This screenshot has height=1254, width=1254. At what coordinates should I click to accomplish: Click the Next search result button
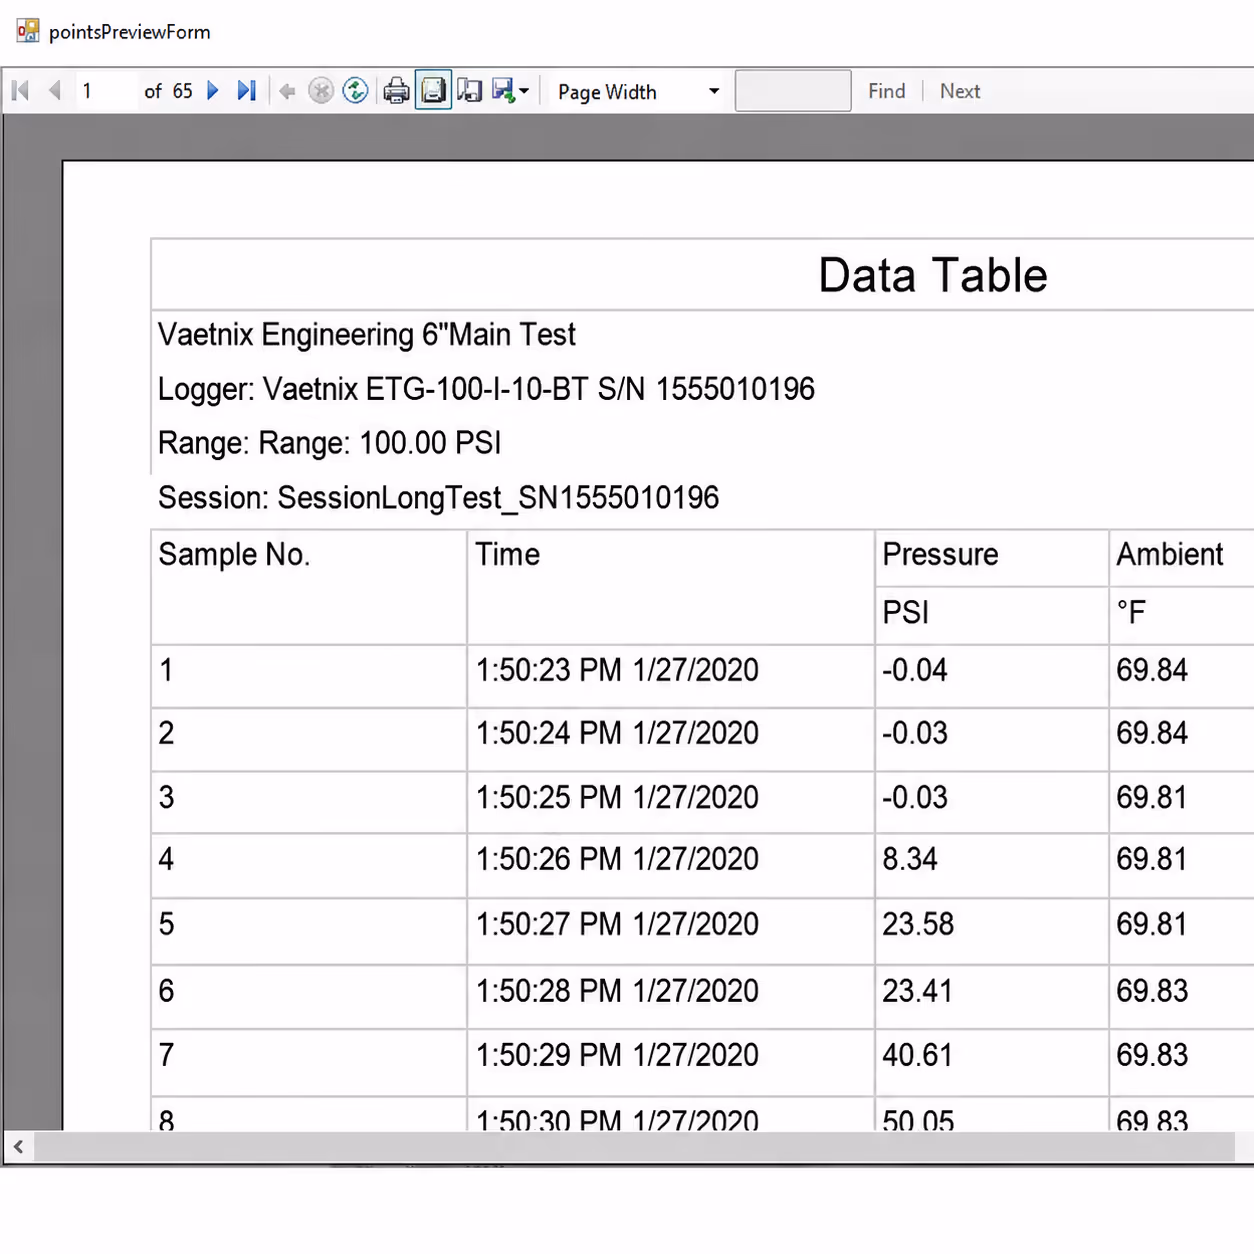tap(960, 91)
